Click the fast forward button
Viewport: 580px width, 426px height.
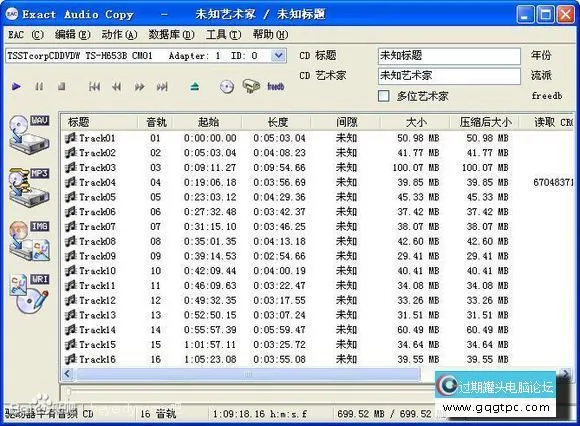point(139,87)
